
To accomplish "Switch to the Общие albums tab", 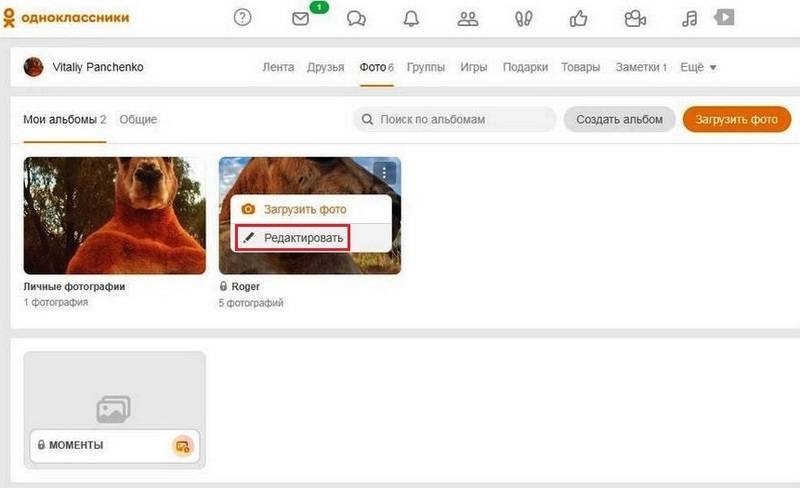I will click(138, 119).
